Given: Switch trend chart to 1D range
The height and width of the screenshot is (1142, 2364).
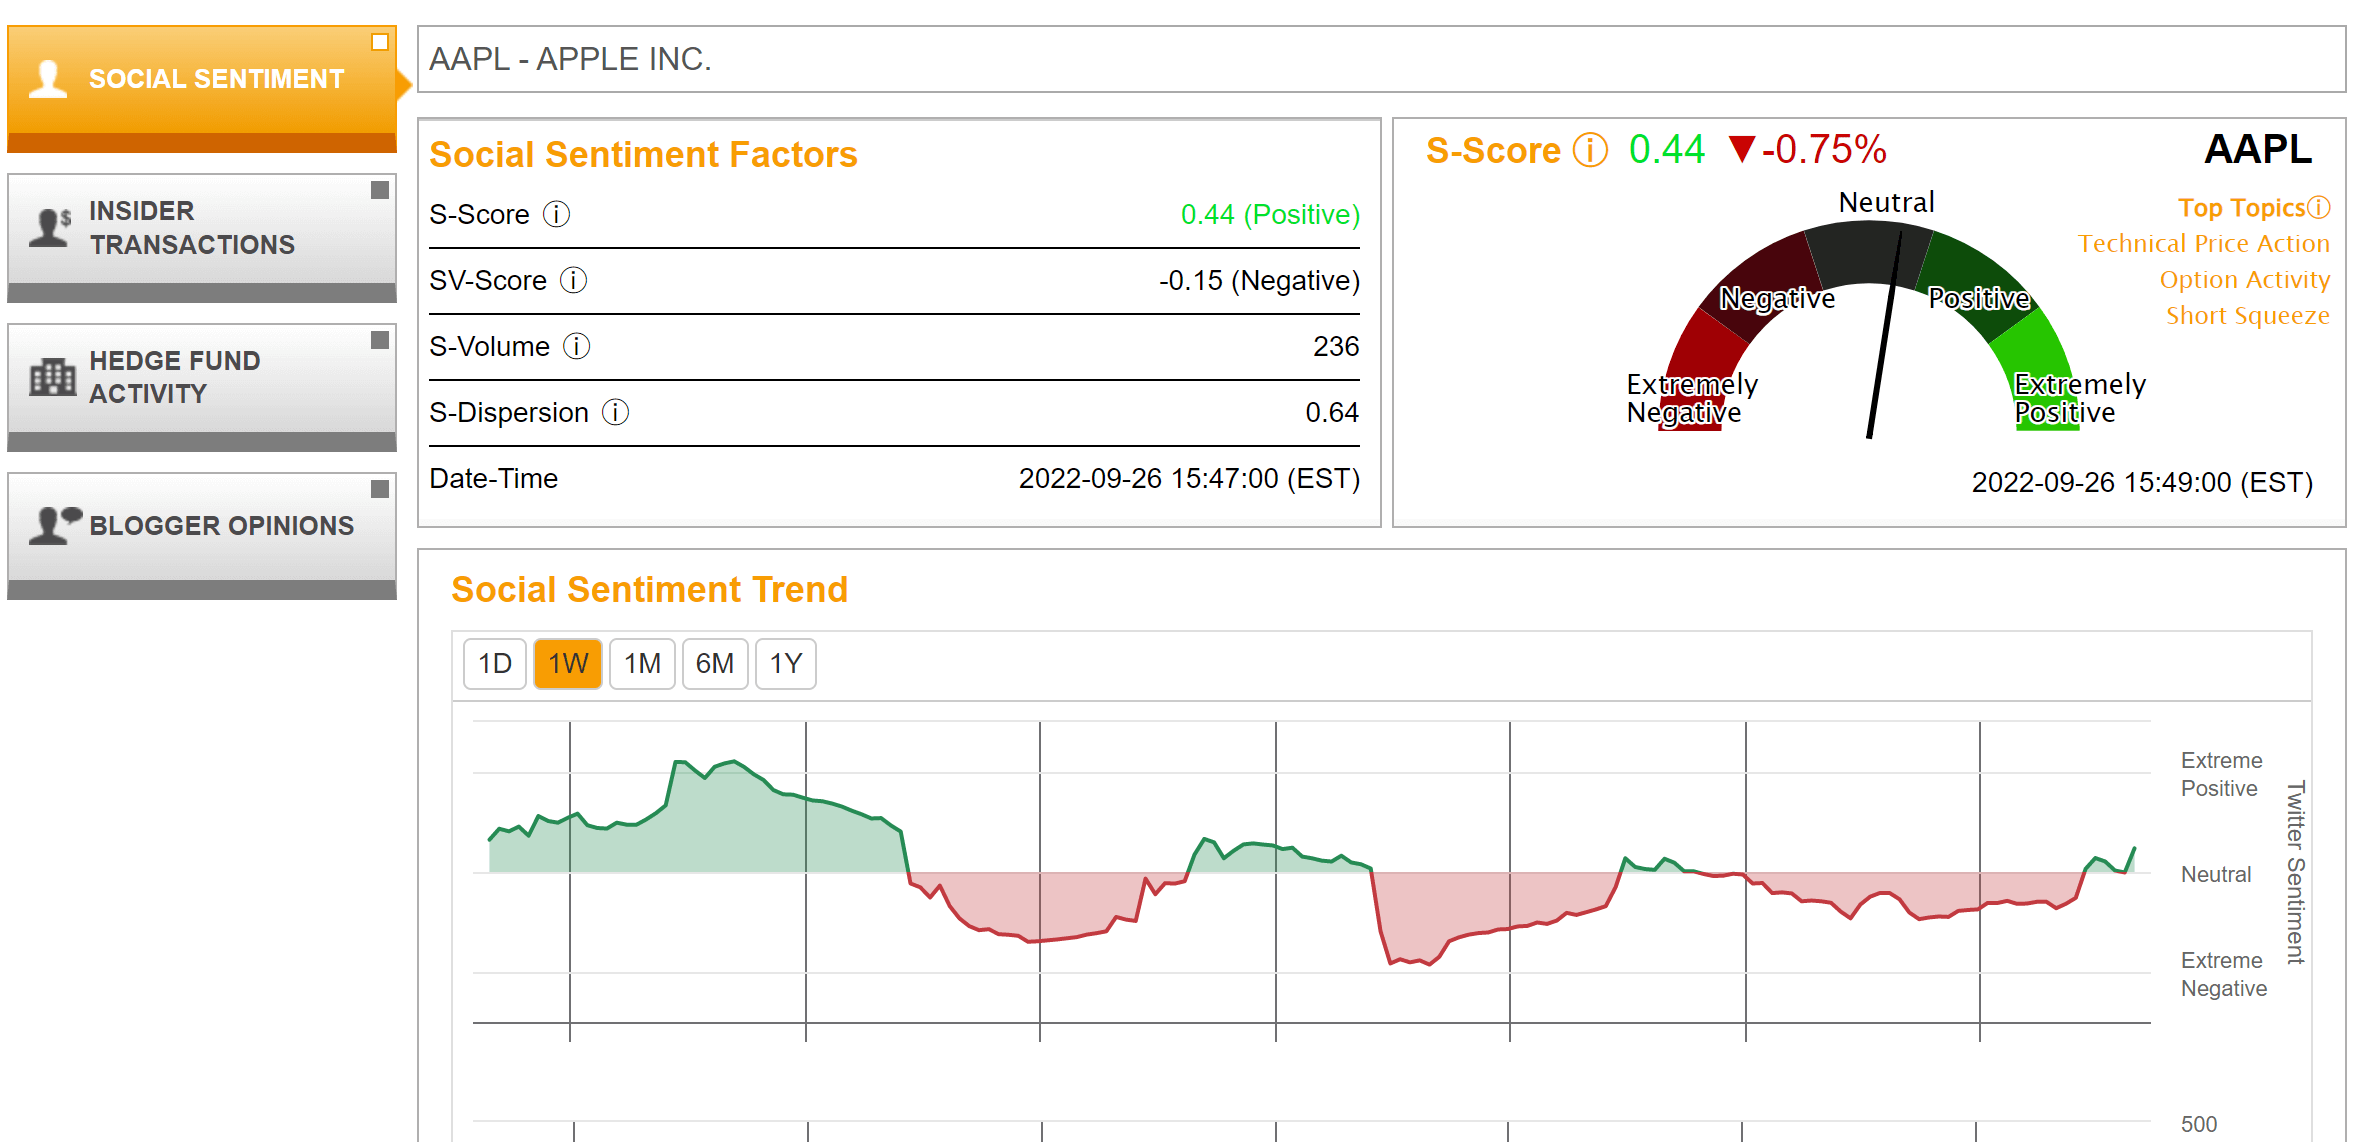Looking at the screenshot, I should pos(495,664).
